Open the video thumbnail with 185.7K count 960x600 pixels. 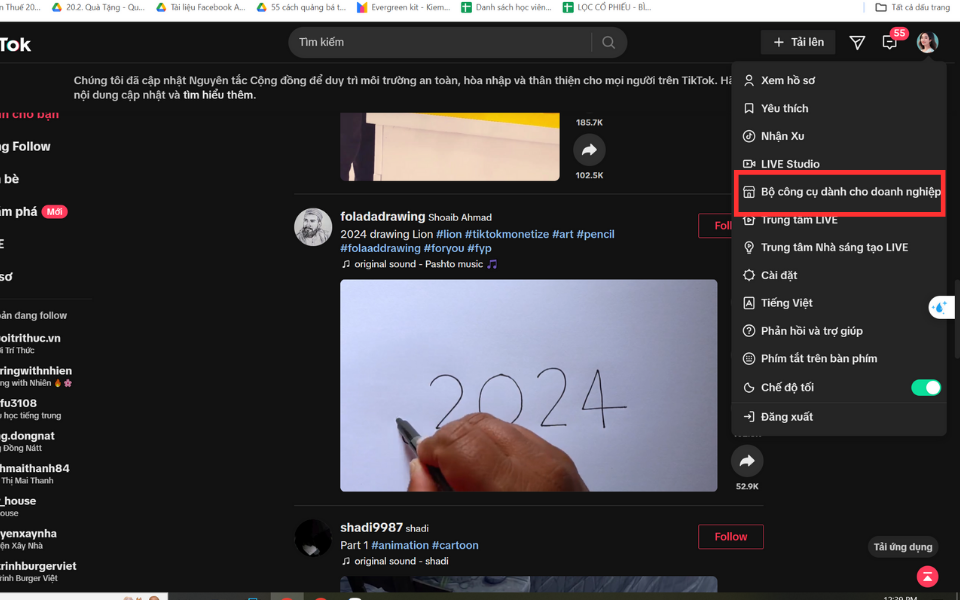point(449,146)
